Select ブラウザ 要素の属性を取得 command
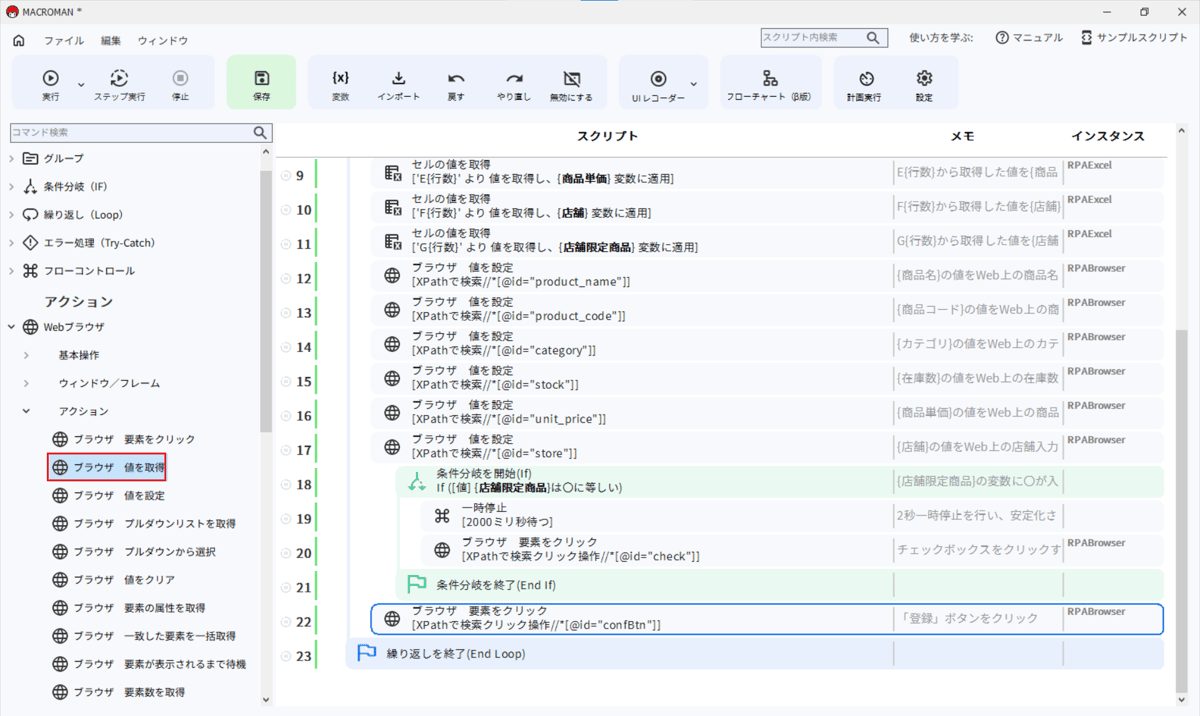Screen dimensions: 1200x716 [x=129, y=607]
